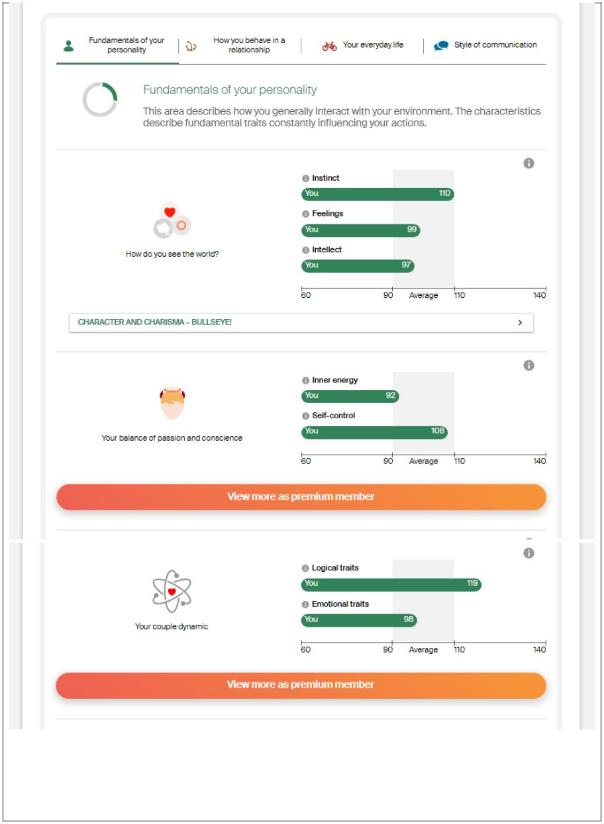Open info for couple dynamic section
This screenshot has width=604, height=824.
529,553
